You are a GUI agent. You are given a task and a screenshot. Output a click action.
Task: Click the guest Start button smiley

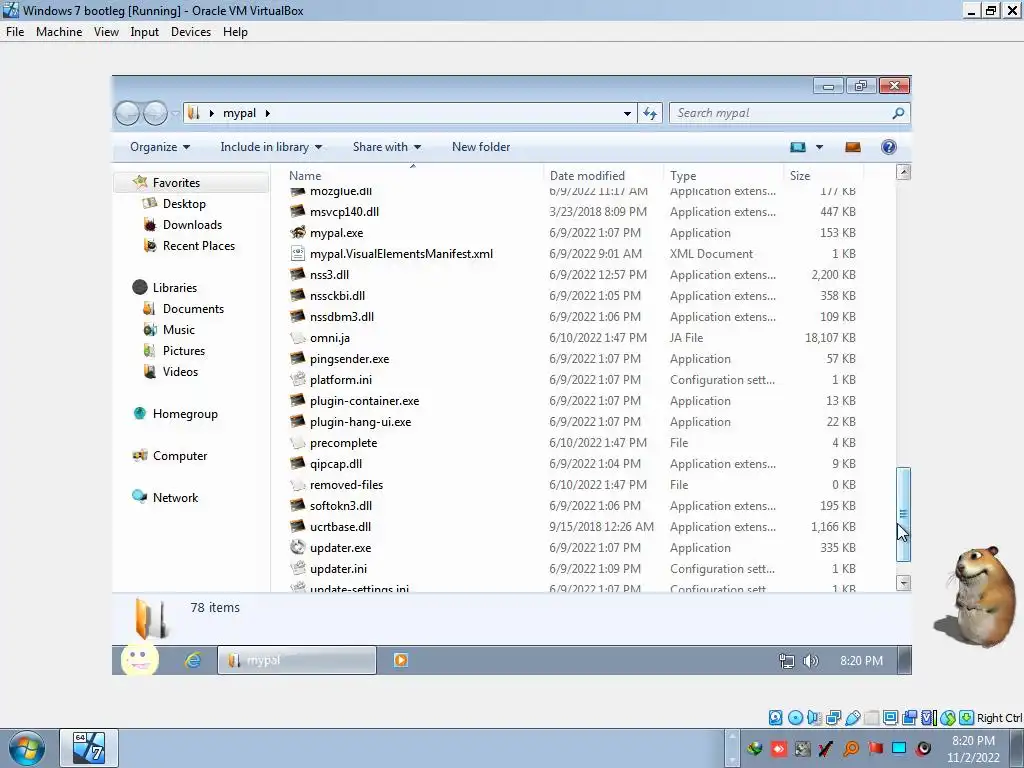point(139,660)
